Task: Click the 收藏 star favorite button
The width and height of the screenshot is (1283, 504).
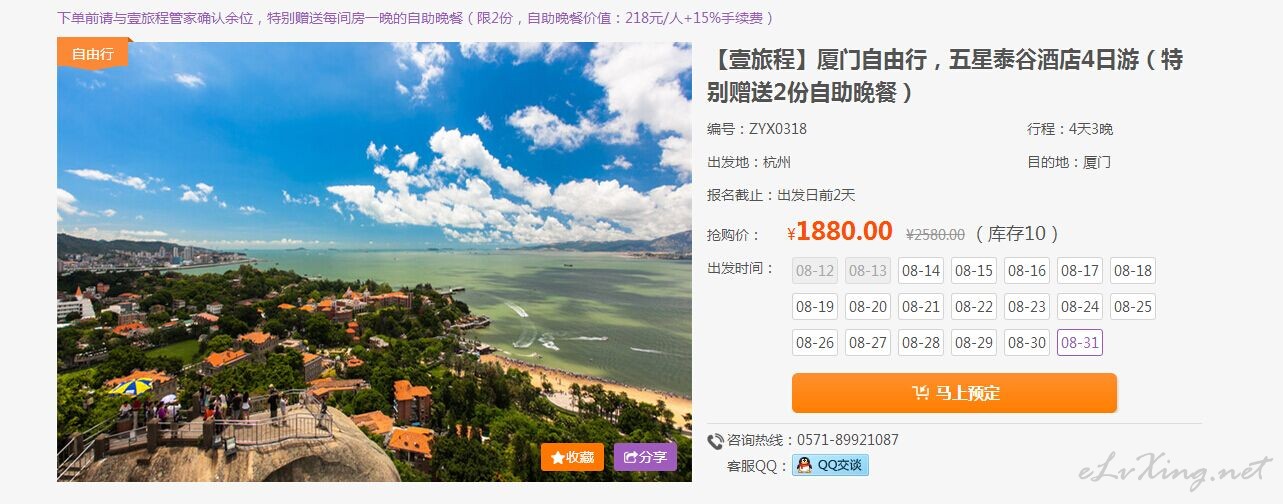Action: pos(572,457)
